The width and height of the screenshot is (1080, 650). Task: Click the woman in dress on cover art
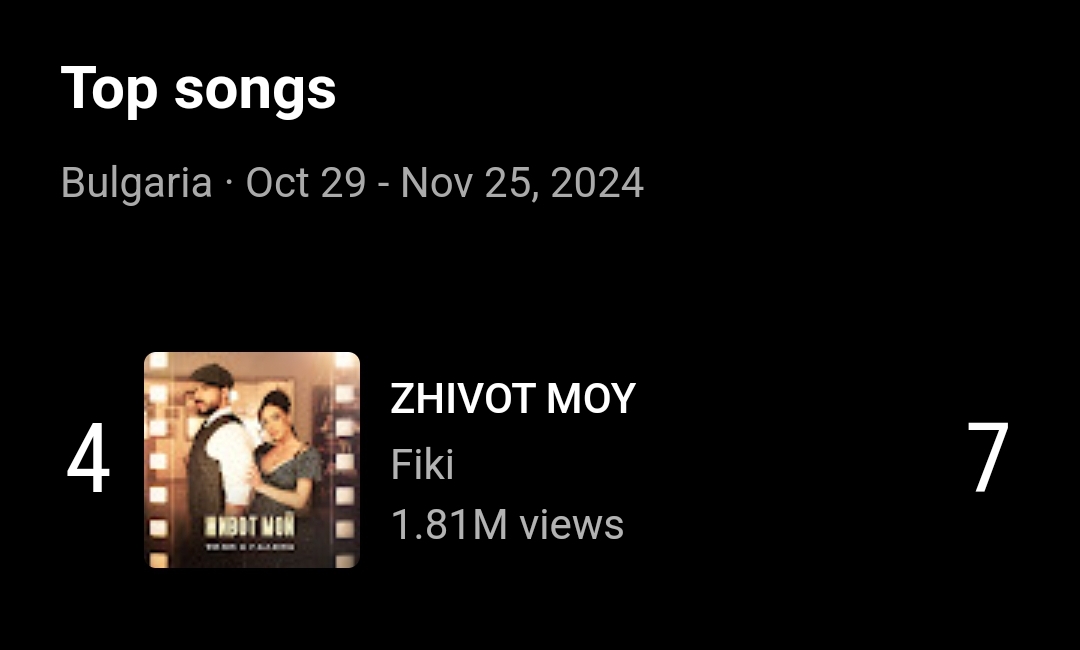pos(286,458)
